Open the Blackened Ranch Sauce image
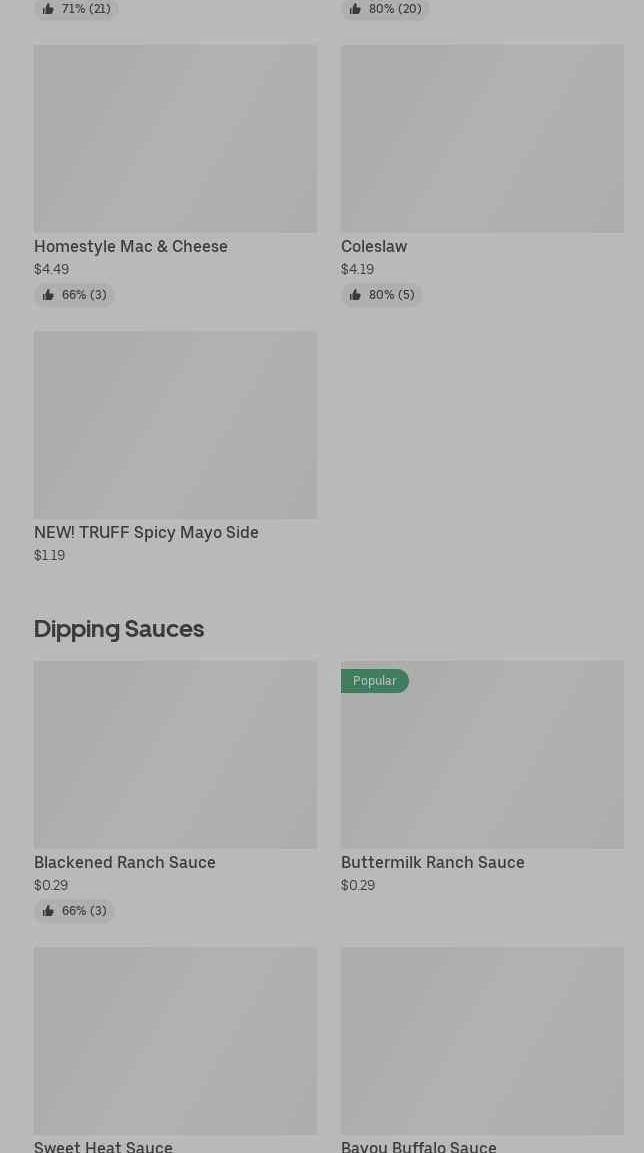The image size is (644, 1153). coord(175,755)
